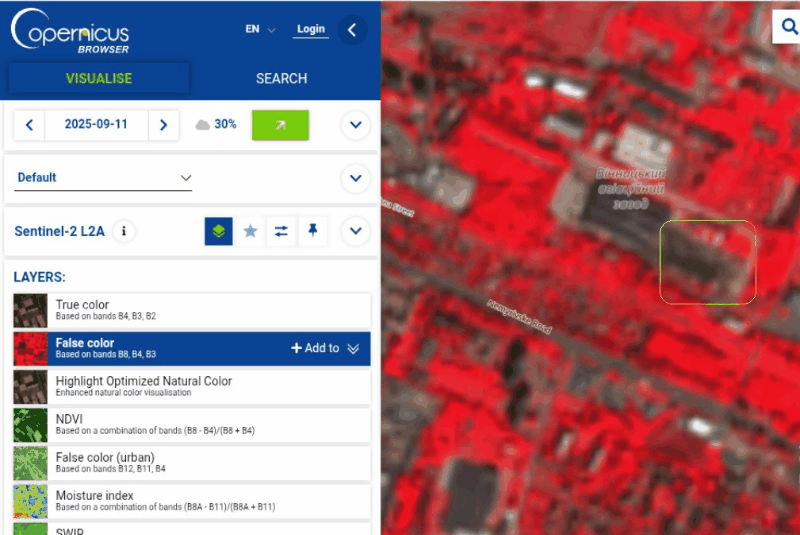The height and width of the screenshot is (535, 800).
Task: Expand the date section chevron
Action: (x=355, y=125)
